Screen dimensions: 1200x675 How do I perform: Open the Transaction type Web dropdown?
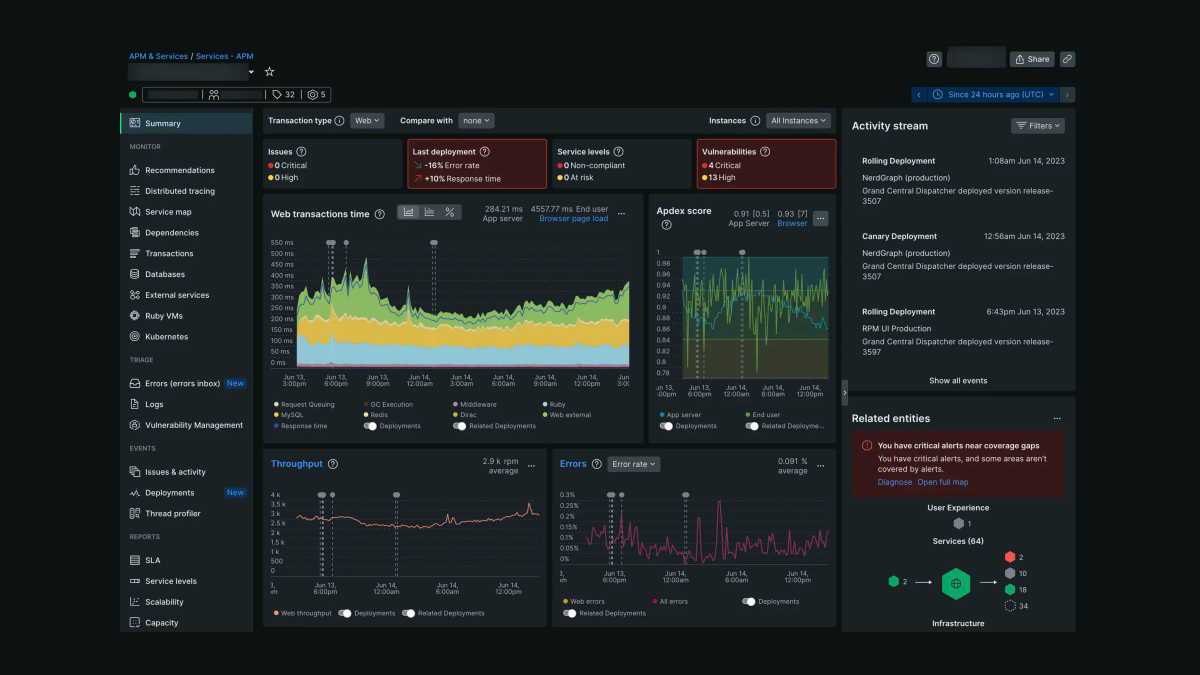[365, 121]
